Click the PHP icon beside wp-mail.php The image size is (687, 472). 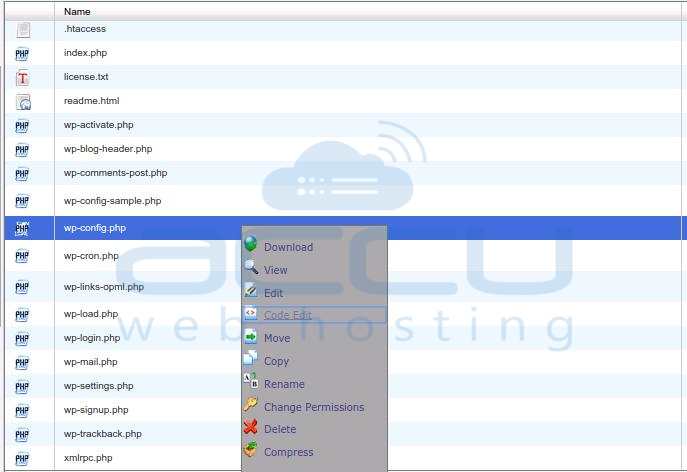(22, 363)
